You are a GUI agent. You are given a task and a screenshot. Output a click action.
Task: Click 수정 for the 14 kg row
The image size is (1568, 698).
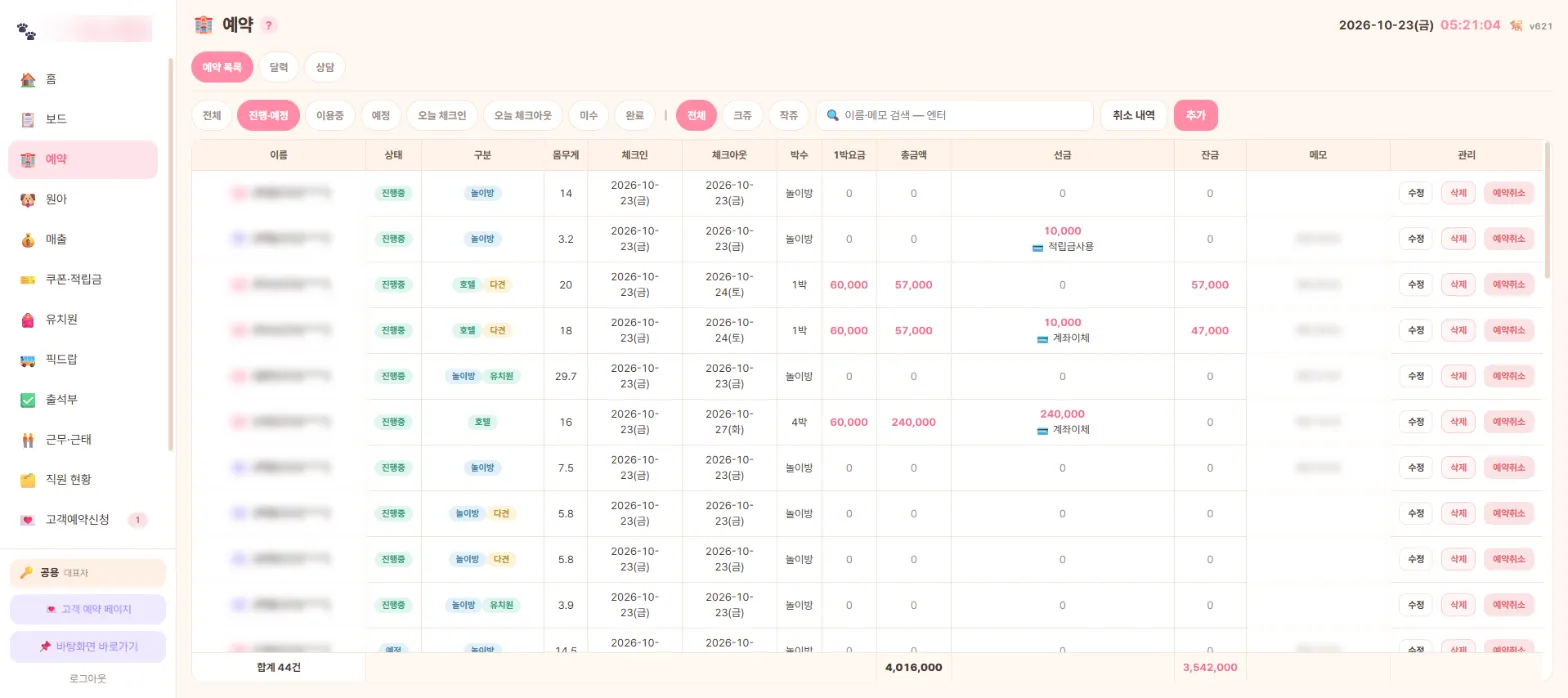pyautogui.click(x=1415, y=193)
